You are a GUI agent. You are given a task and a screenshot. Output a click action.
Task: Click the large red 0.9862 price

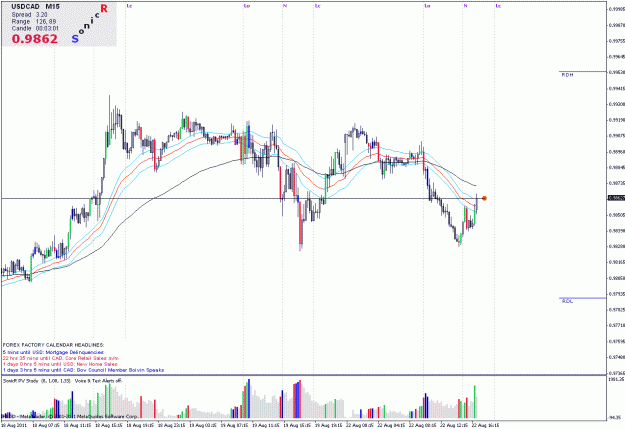(35, 39)
